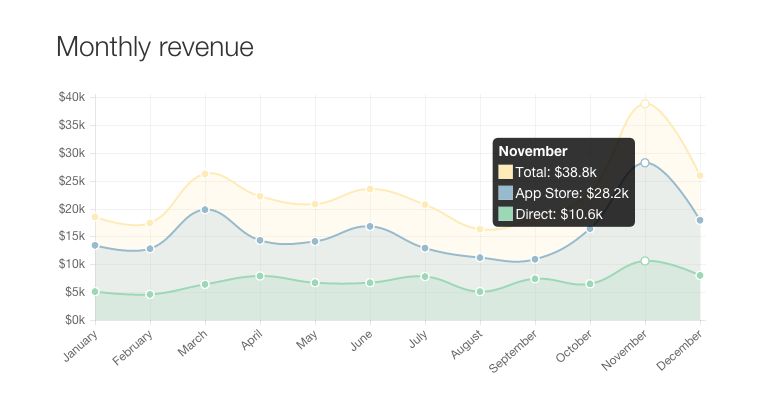Click the yellow Total swatch in tooltip
The height and width of the screenshot is (400, 777).
pos(506,172)
